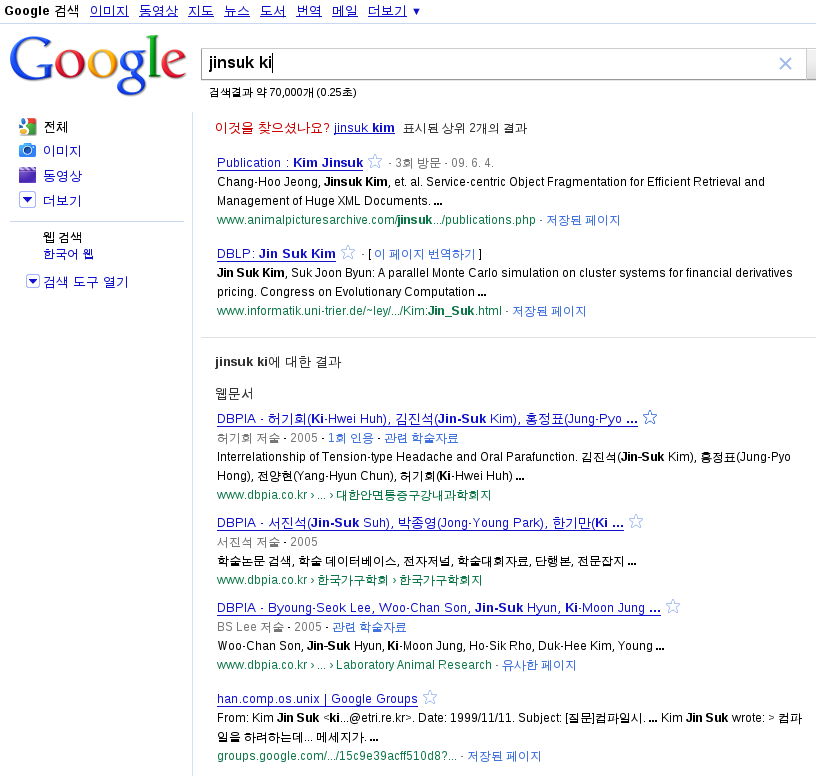816x776 pixels.
Task: Open cached page for animalpicturesarchive result
Action: (x=583, y=220)
